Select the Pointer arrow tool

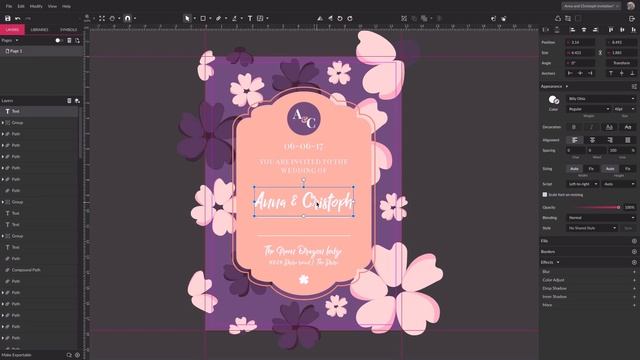click(187, 18)
